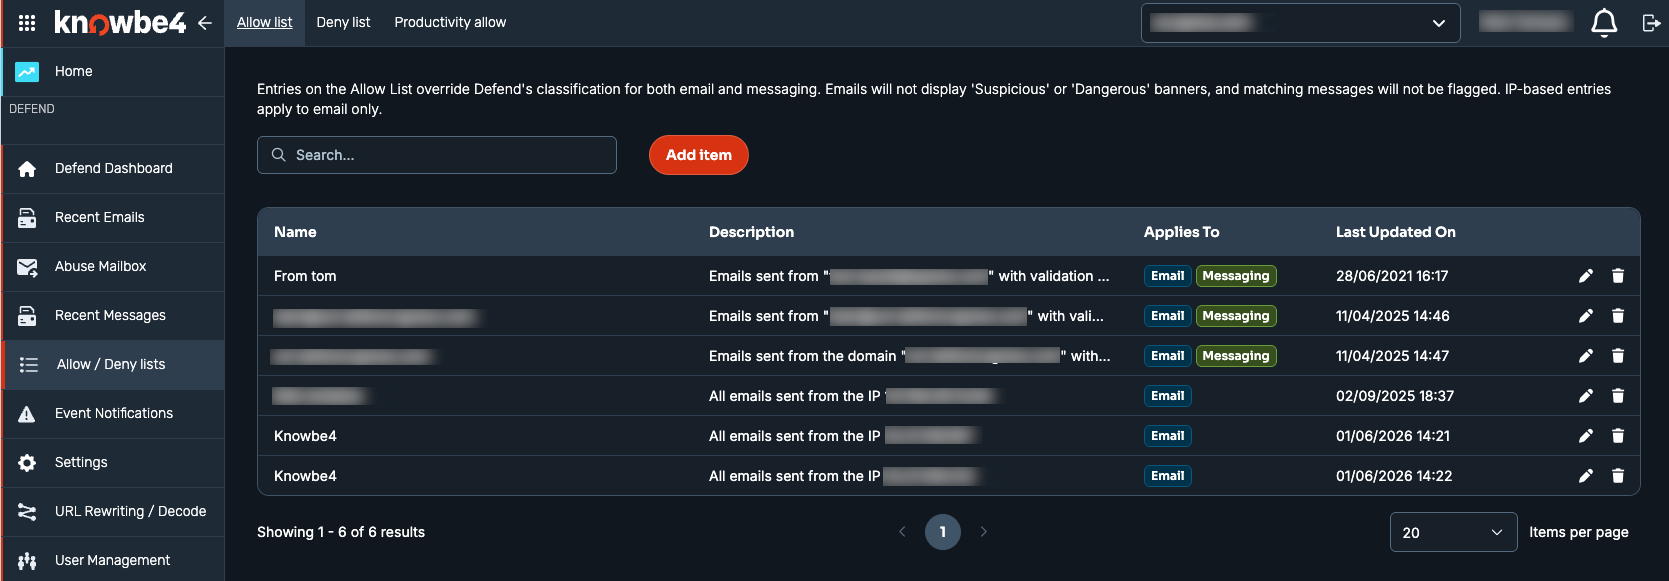Click the Add item button
Viewport: 1669px width, 581px height.
(699, 155)
